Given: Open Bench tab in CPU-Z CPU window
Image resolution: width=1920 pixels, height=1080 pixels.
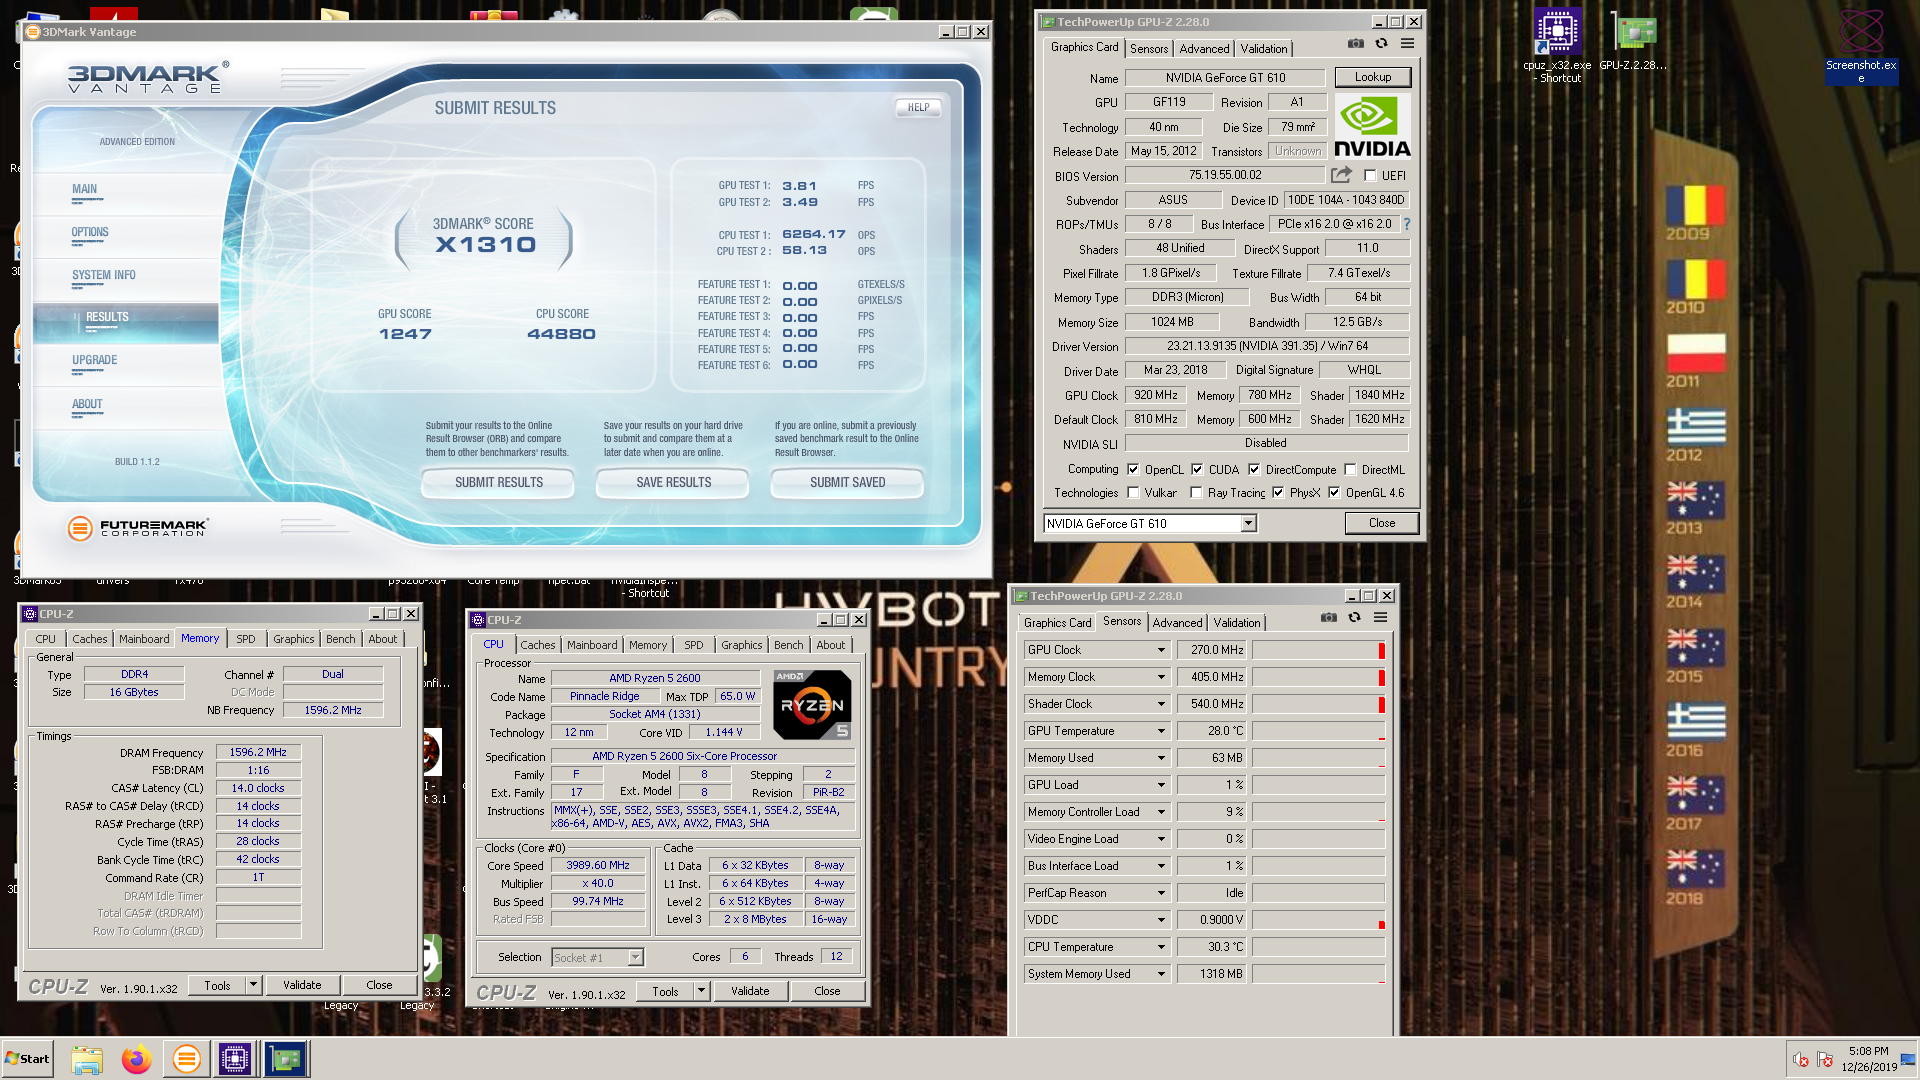Looking at the screenshot, I should click(x=788, y=645).
